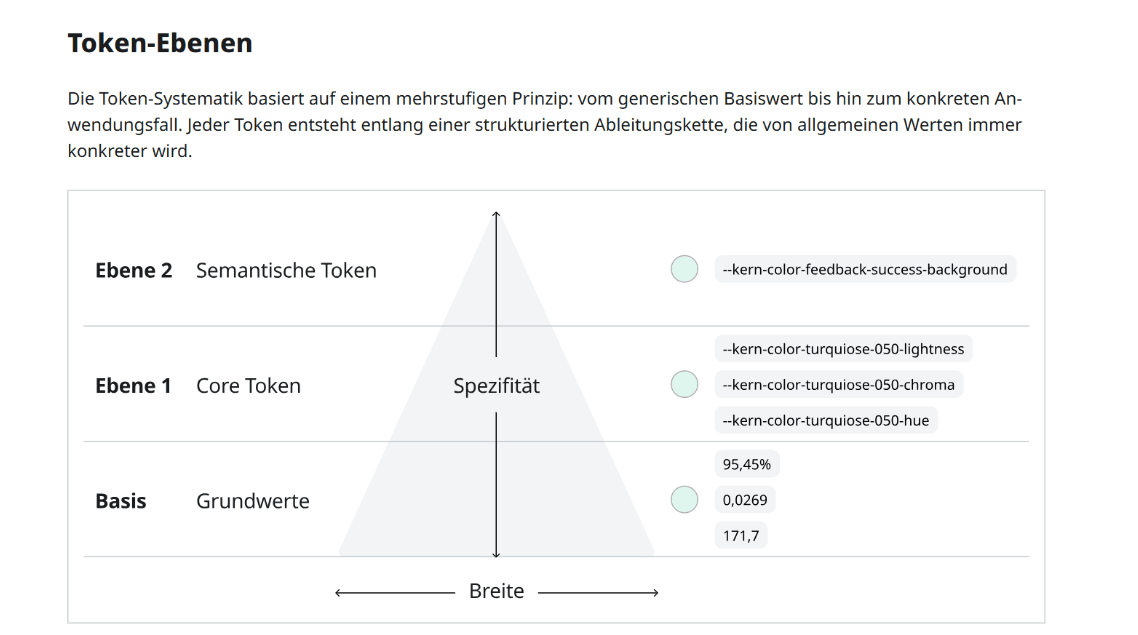Viewport: 1138px width, 635px height.
Task: Click the 95,45% value chip
Action: click(747, 464)
